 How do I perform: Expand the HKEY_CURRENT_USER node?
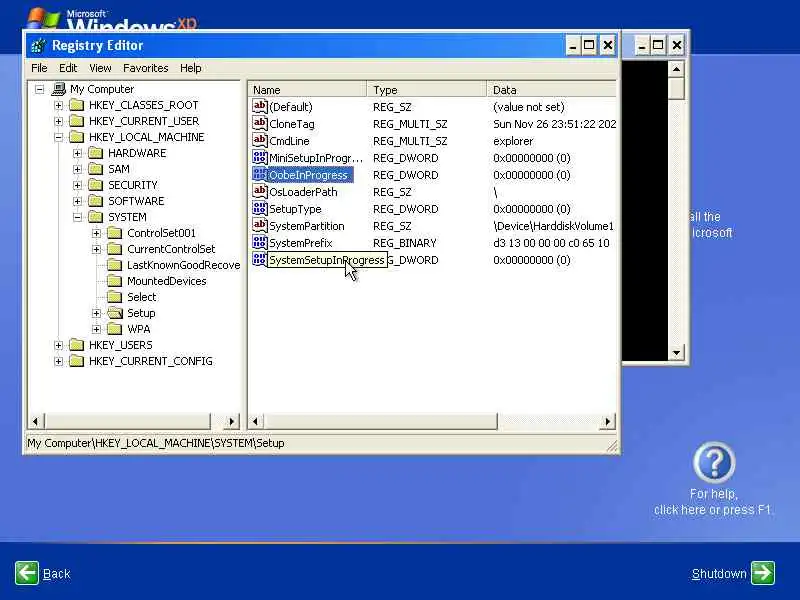coord(58,121)
